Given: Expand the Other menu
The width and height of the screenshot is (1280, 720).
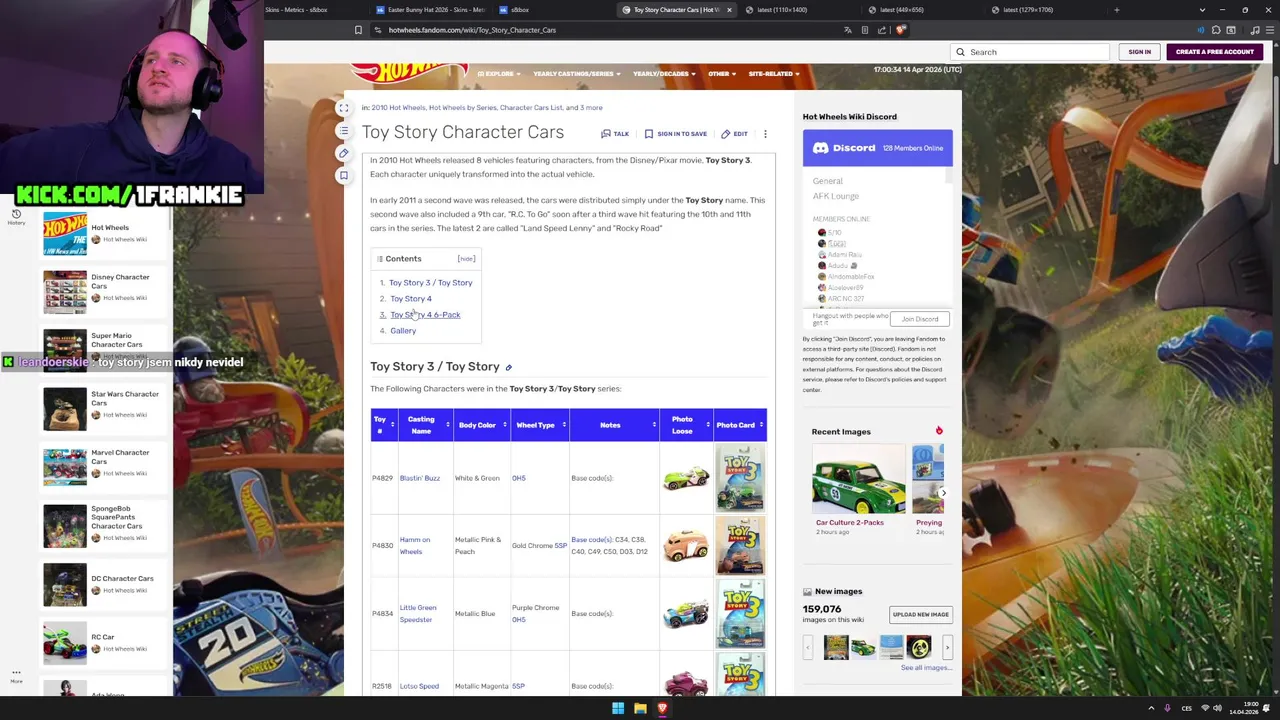Looking at the screenshot, I should click(x=722, y=74).
